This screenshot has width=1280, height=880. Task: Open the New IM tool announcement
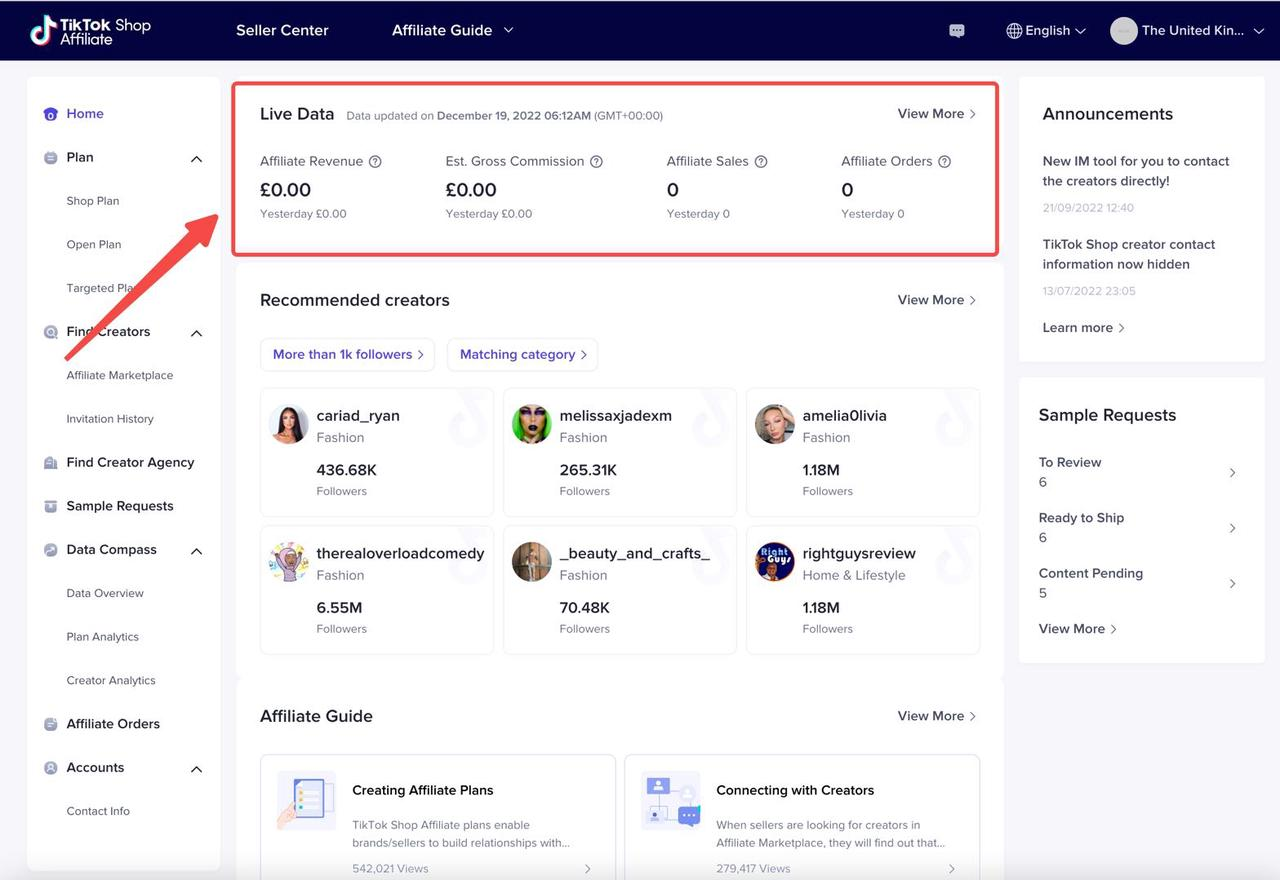click(1136, 171)
